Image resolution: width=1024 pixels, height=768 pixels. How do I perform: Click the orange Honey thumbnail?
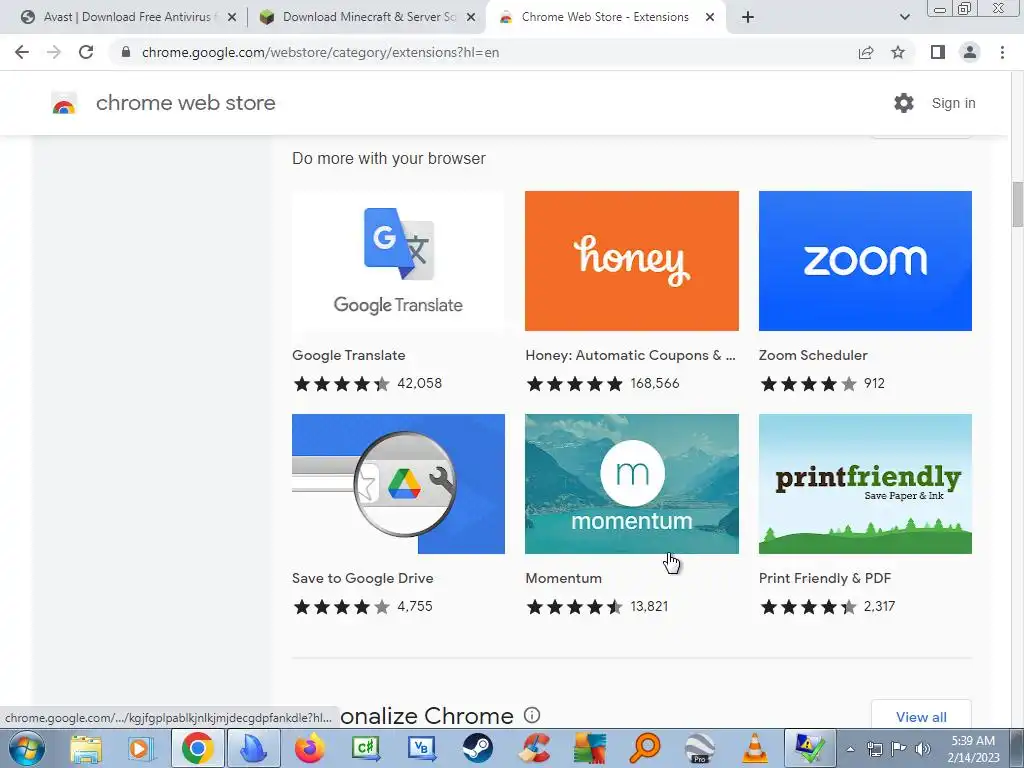[632, 261]
